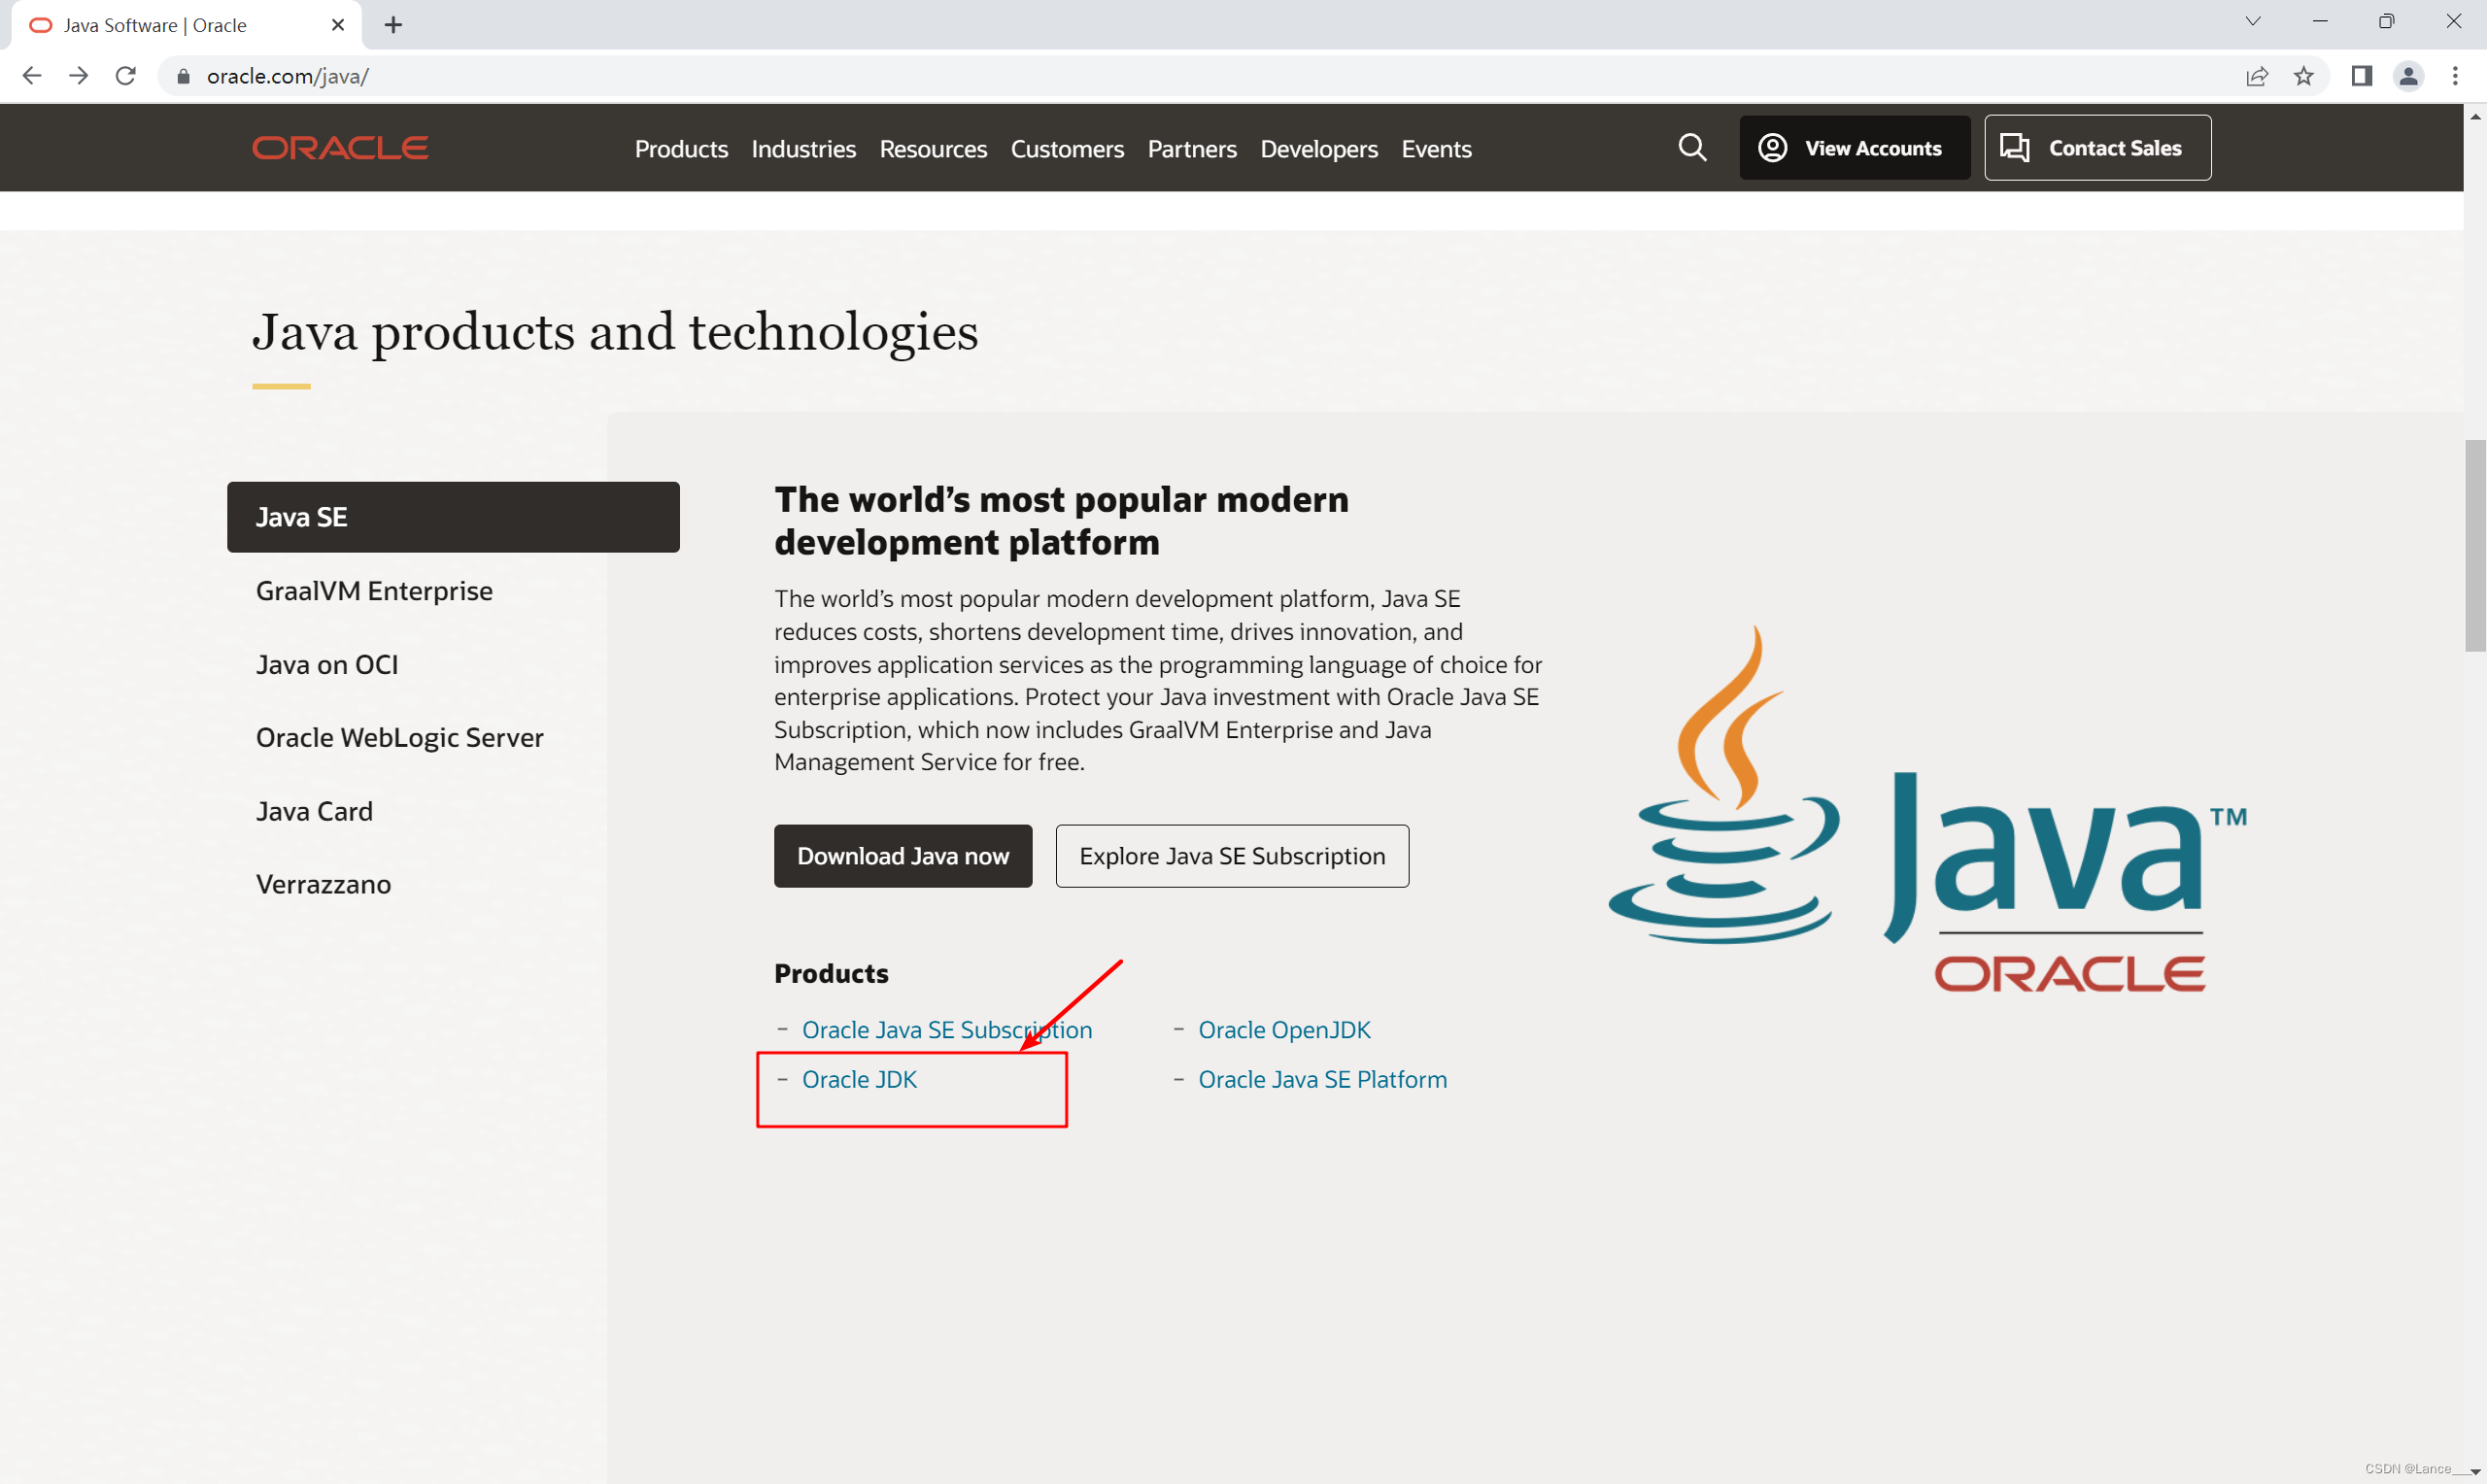Select the Oracle WebLogic Server tab
The width and height of the screenshot is (2487, 1484).
[x=399, y=738]
